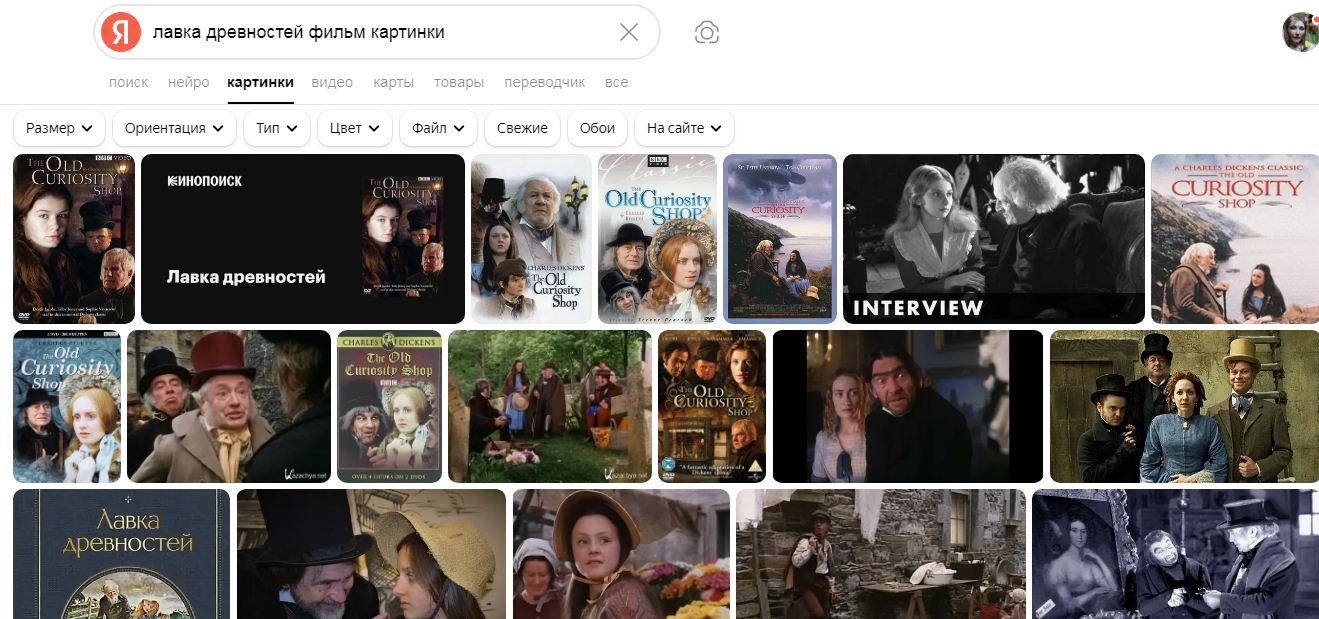Viewport: 1319px width, 619px height.
Task: Open the green garden scene image
Action: point(549,406)
